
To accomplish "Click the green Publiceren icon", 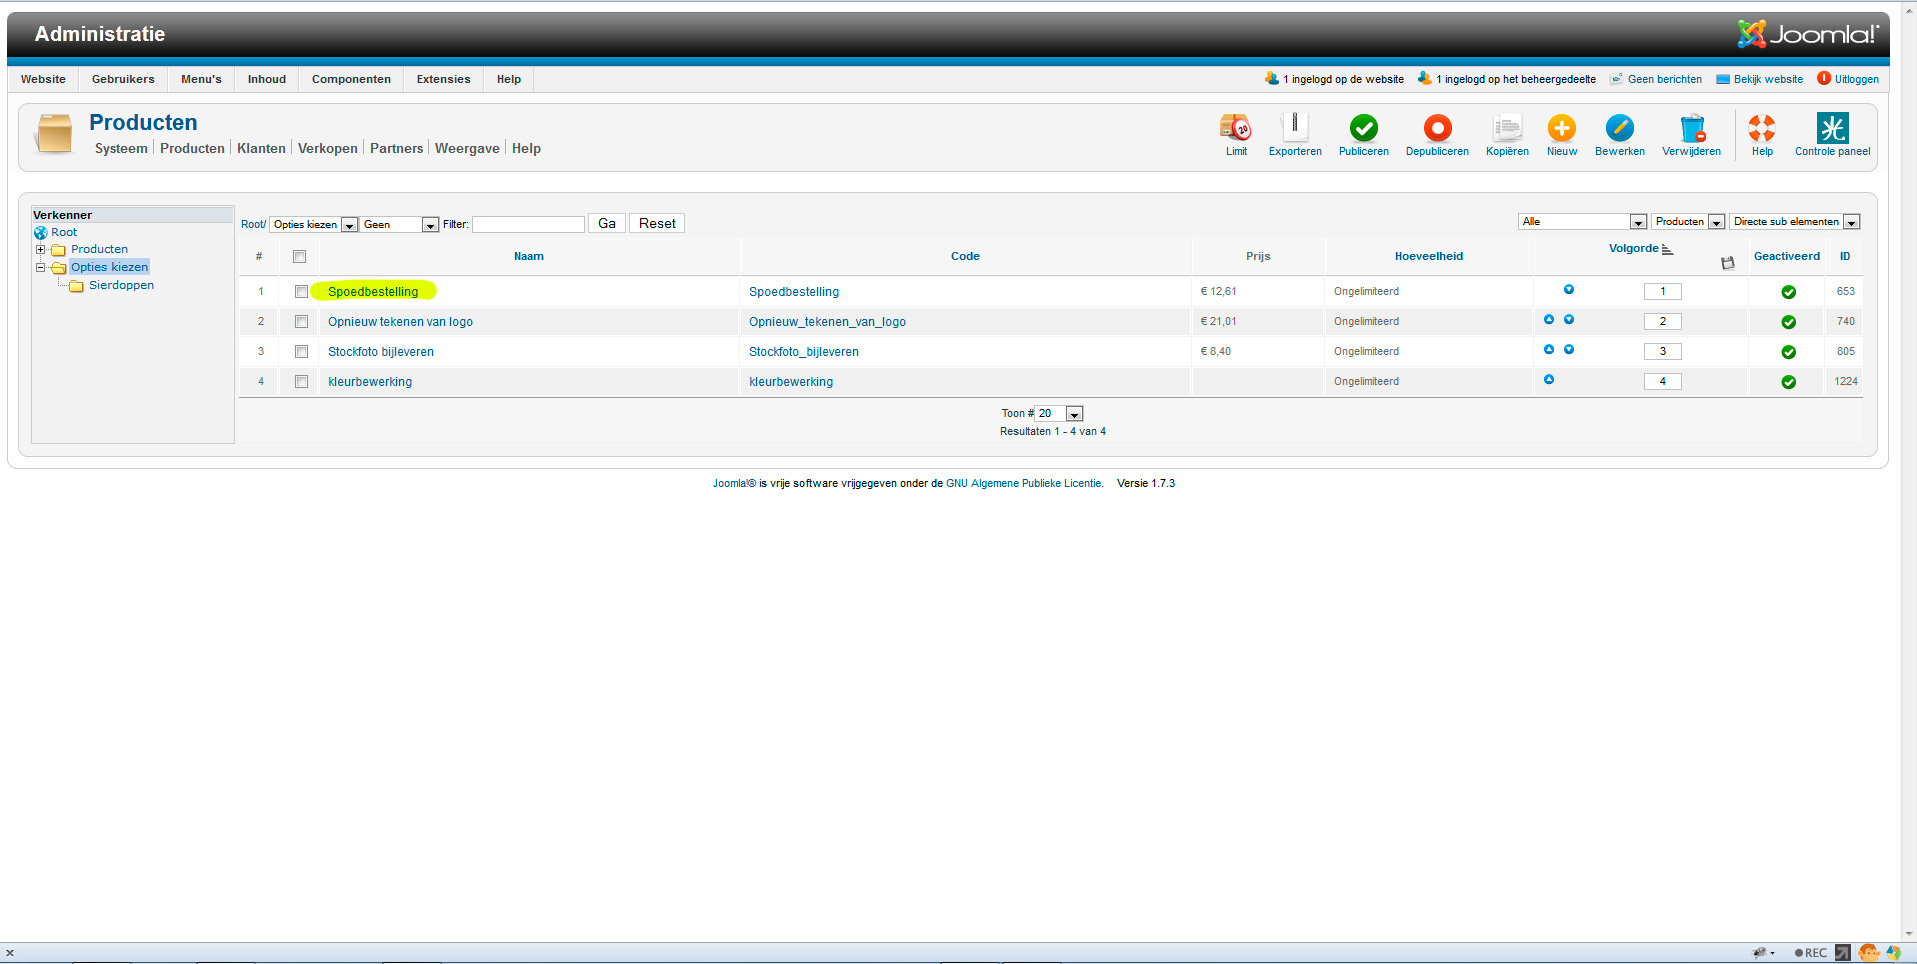I will (1364, 128).
